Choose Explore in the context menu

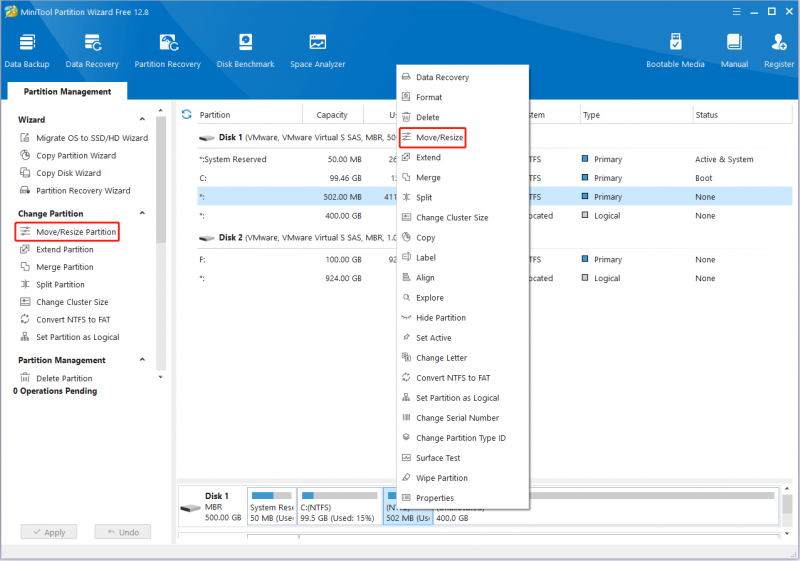pos(463,297)
